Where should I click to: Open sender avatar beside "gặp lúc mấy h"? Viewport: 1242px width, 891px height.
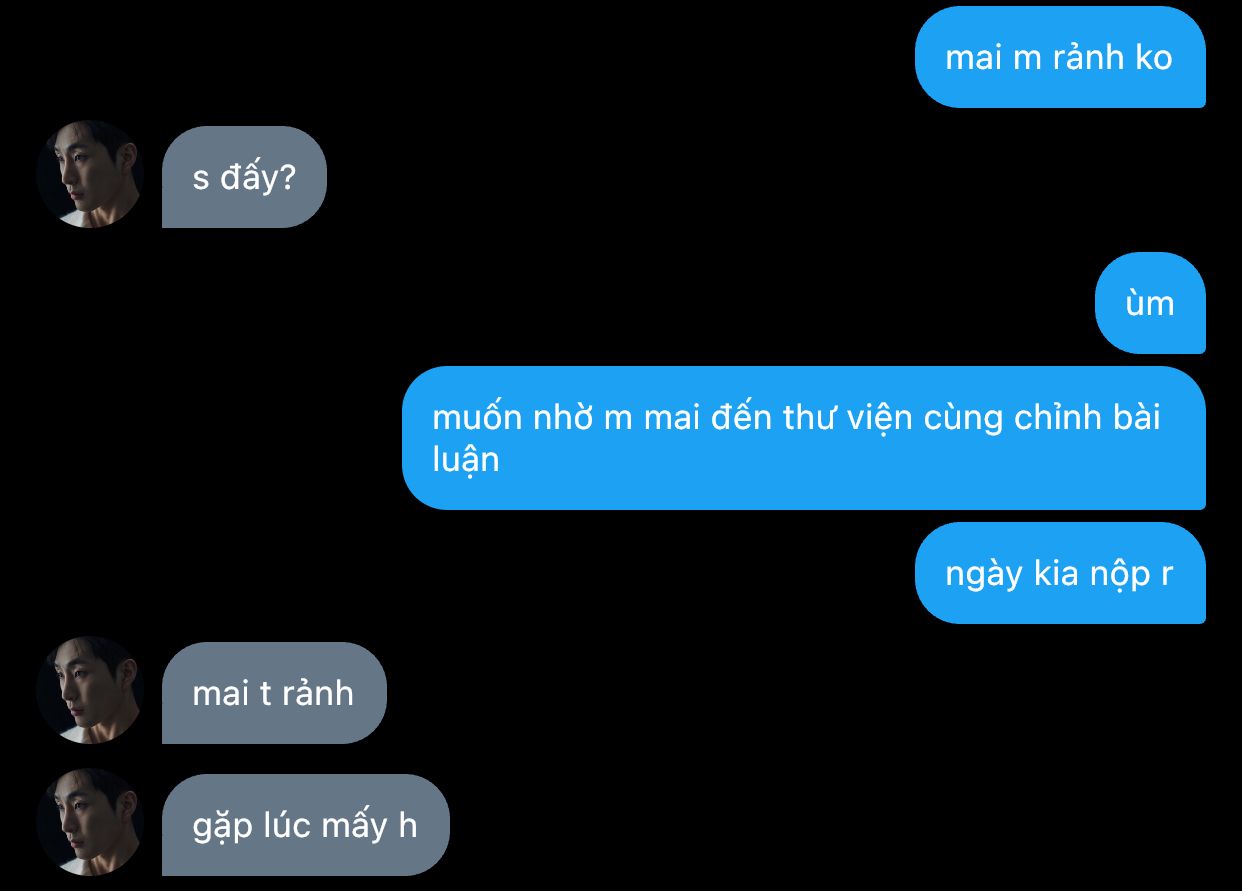tap(90, 822)
